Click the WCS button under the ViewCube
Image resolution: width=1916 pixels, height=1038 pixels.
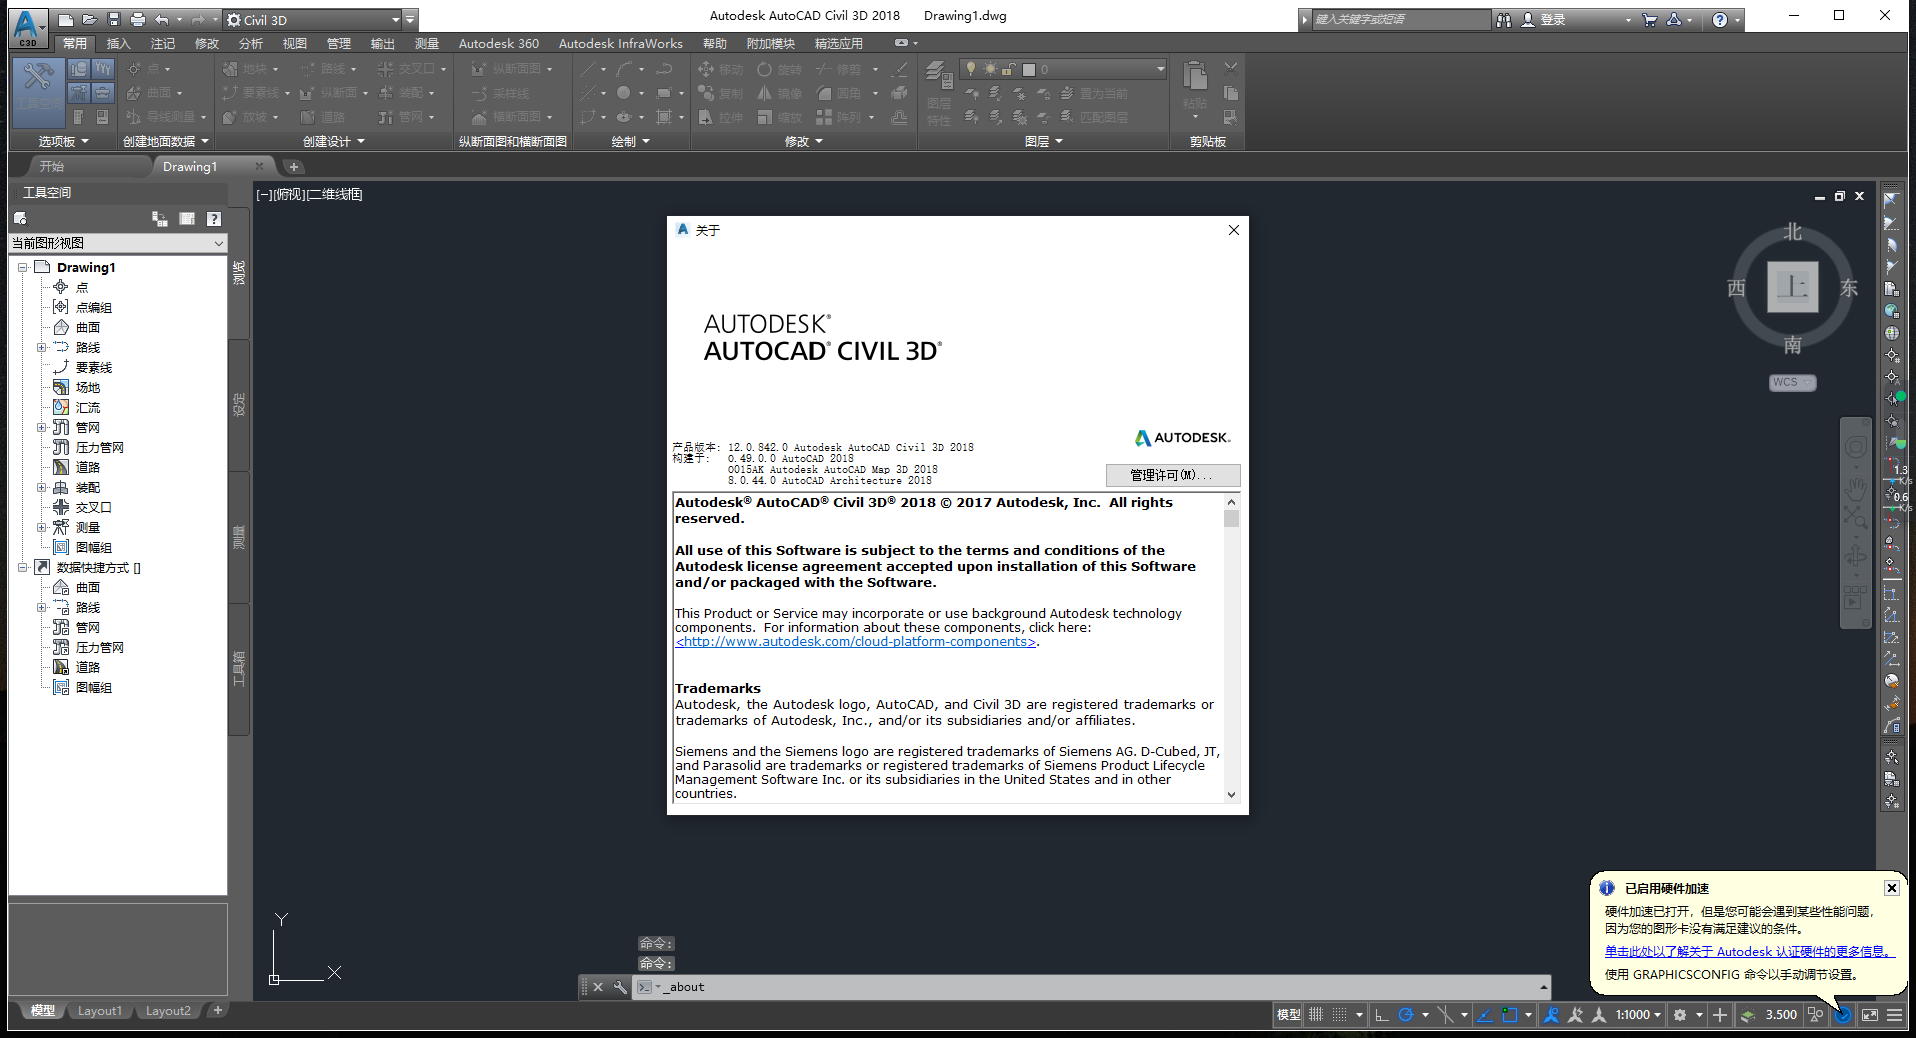click(x=1789, y=383)
